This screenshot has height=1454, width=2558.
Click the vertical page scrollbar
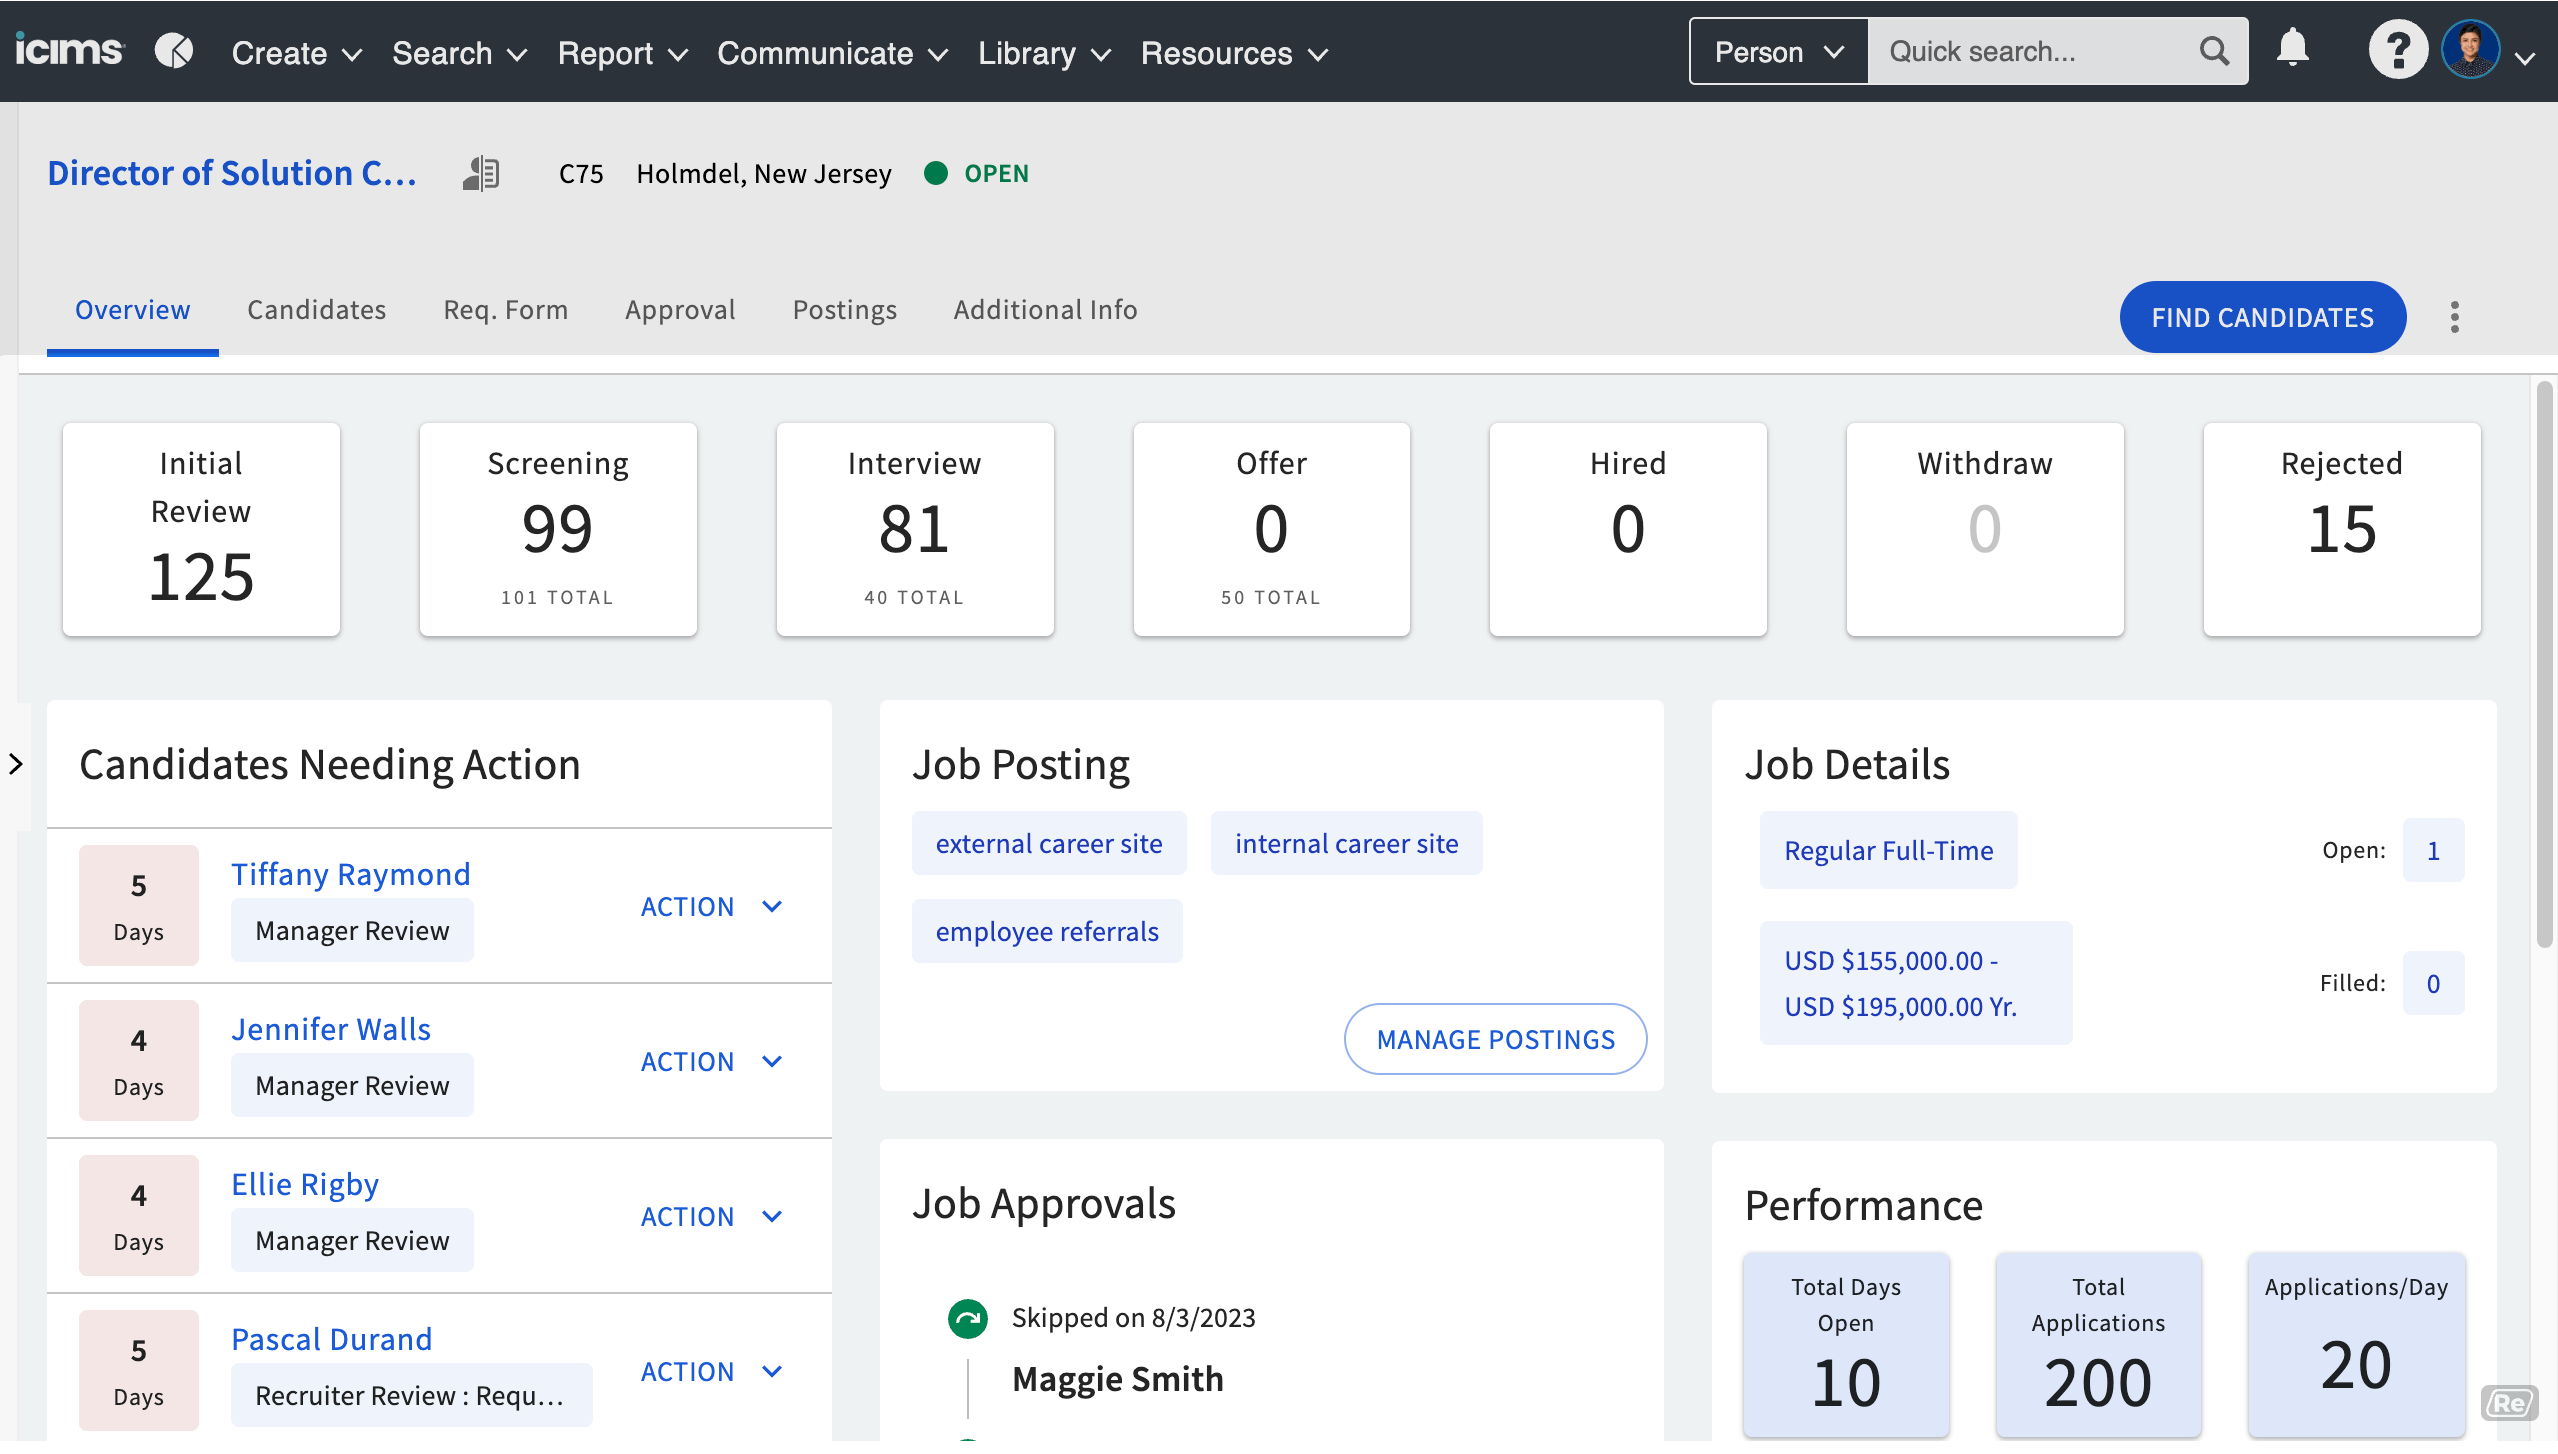point(2544,665)
